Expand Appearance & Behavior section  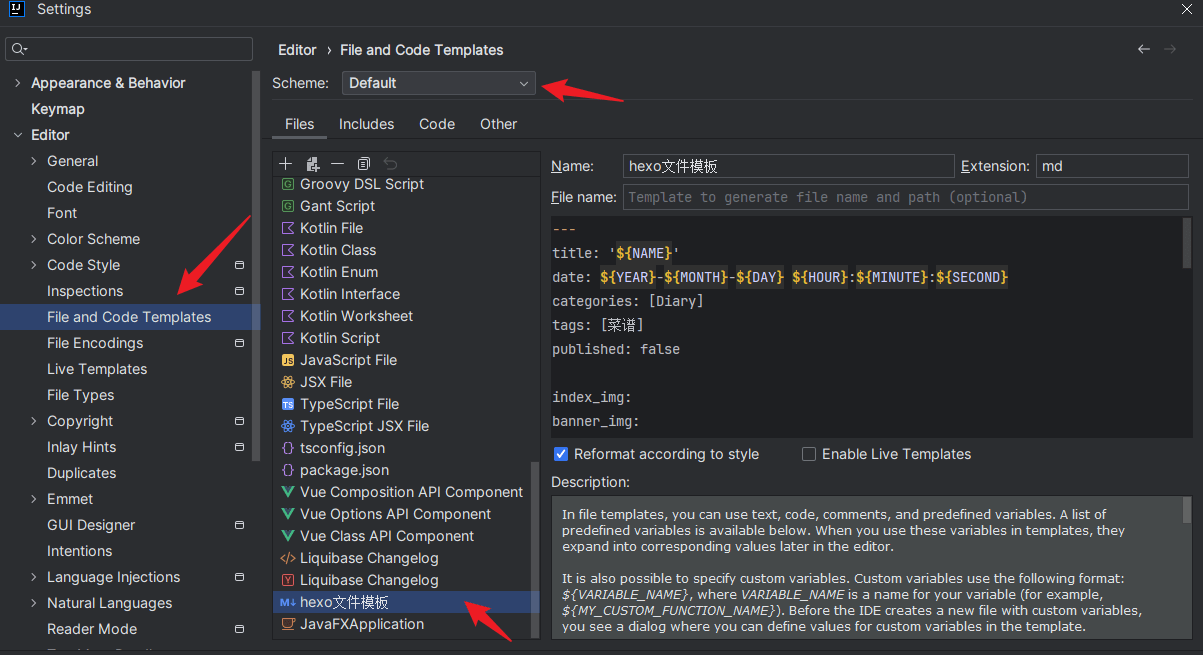(17, 83)
